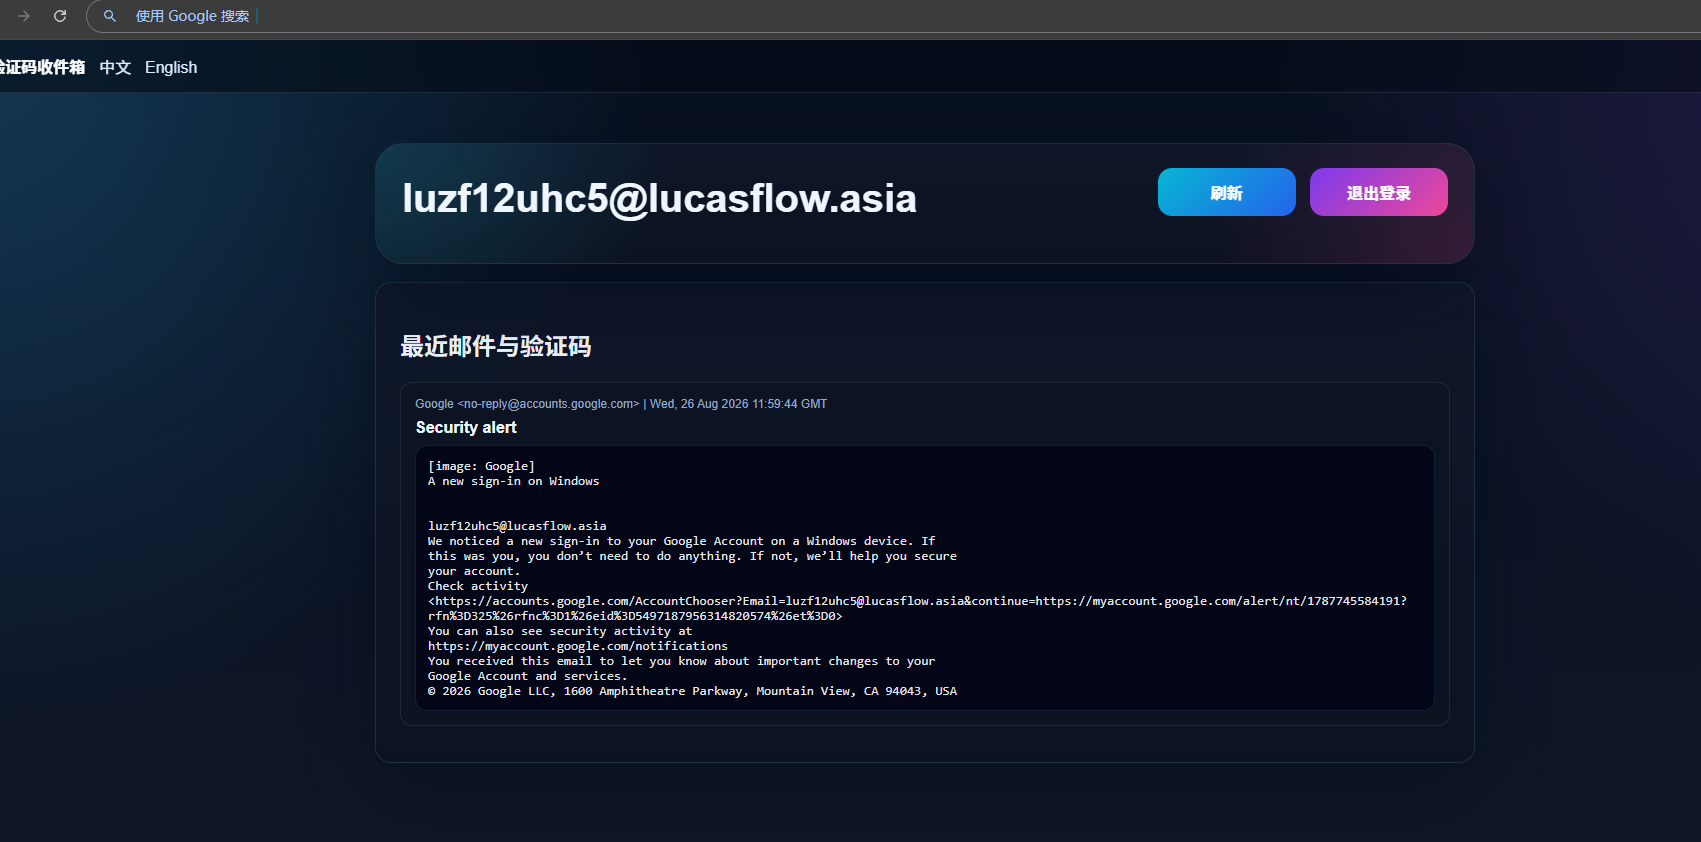Click the Google no-reply sender line
The image size is (1701, 842).
(621, 404)
